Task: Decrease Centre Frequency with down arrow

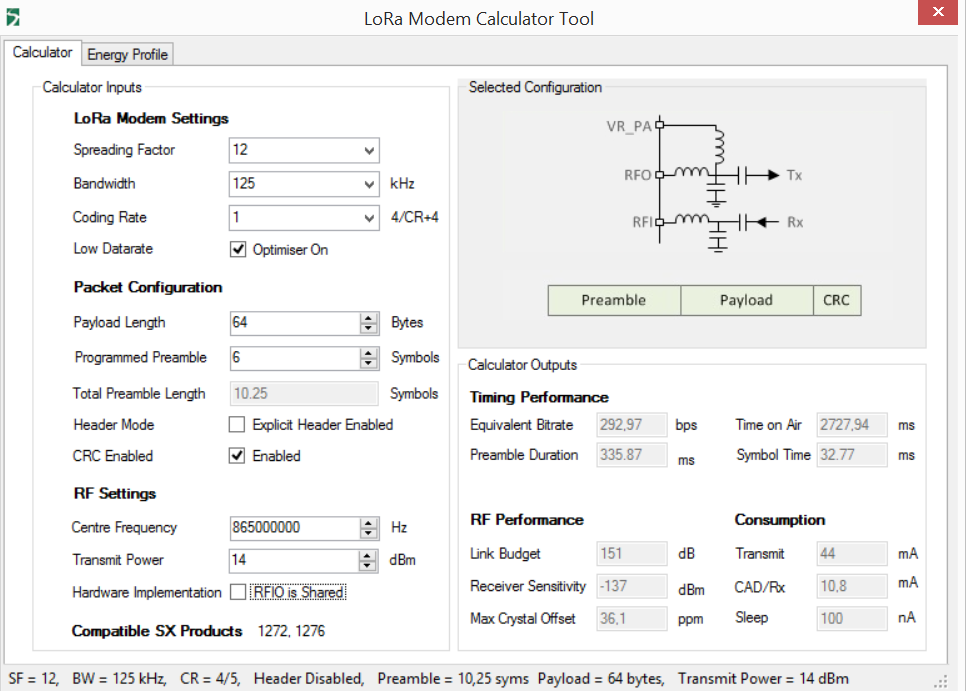Action: coord(368,533)
